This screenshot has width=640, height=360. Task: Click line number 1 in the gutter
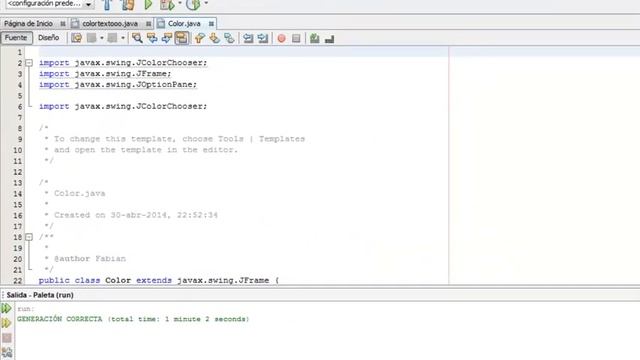[x=20, y=52]
